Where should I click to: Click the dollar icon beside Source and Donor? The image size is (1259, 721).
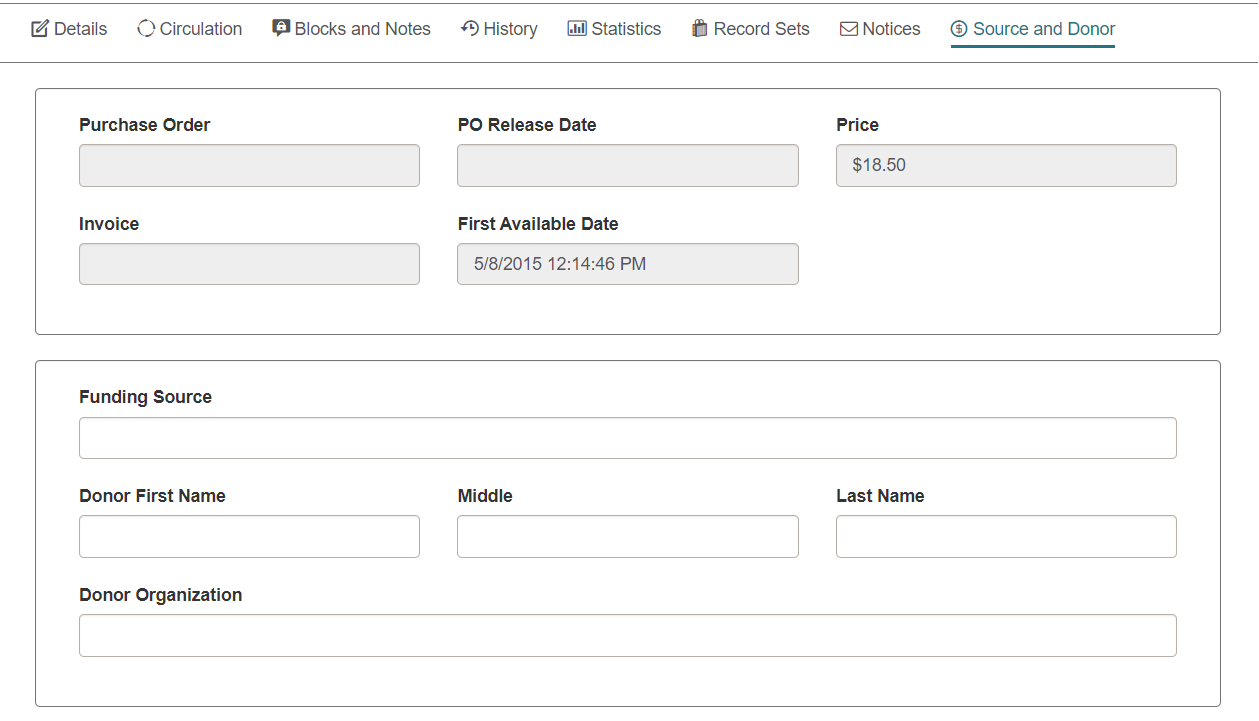pyautogui.click(x=957, y=29)
